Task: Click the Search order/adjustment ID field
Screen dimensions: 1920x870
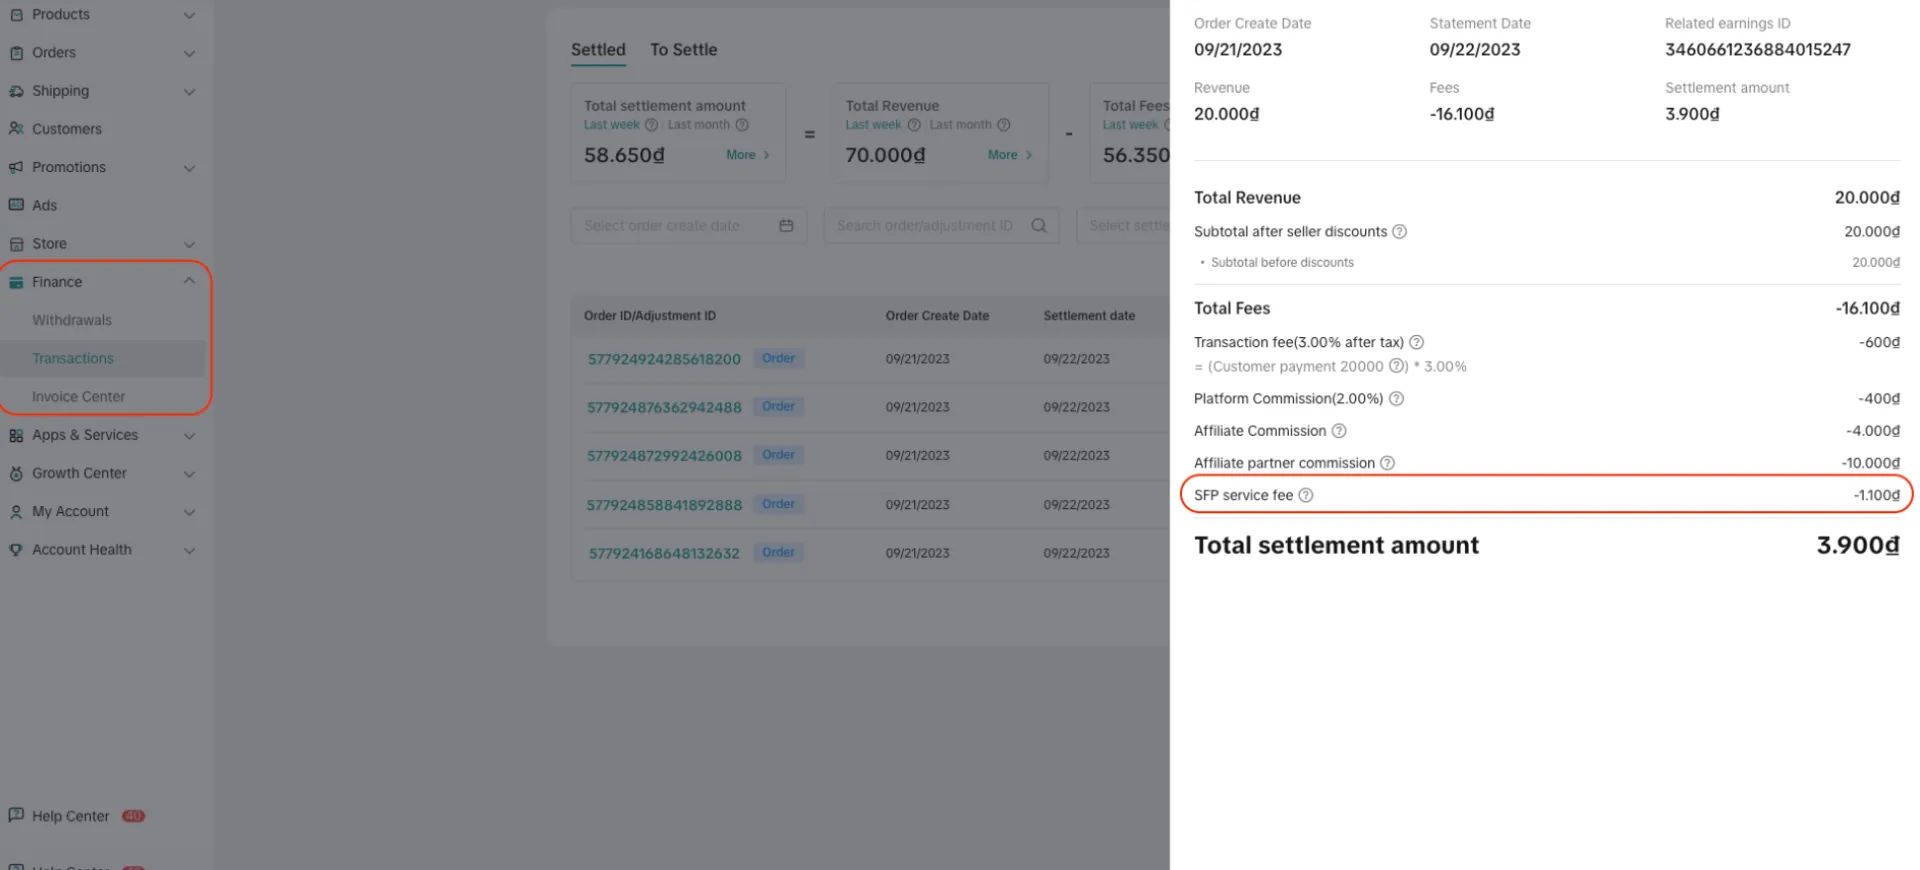Action: [x=941, y=226]
